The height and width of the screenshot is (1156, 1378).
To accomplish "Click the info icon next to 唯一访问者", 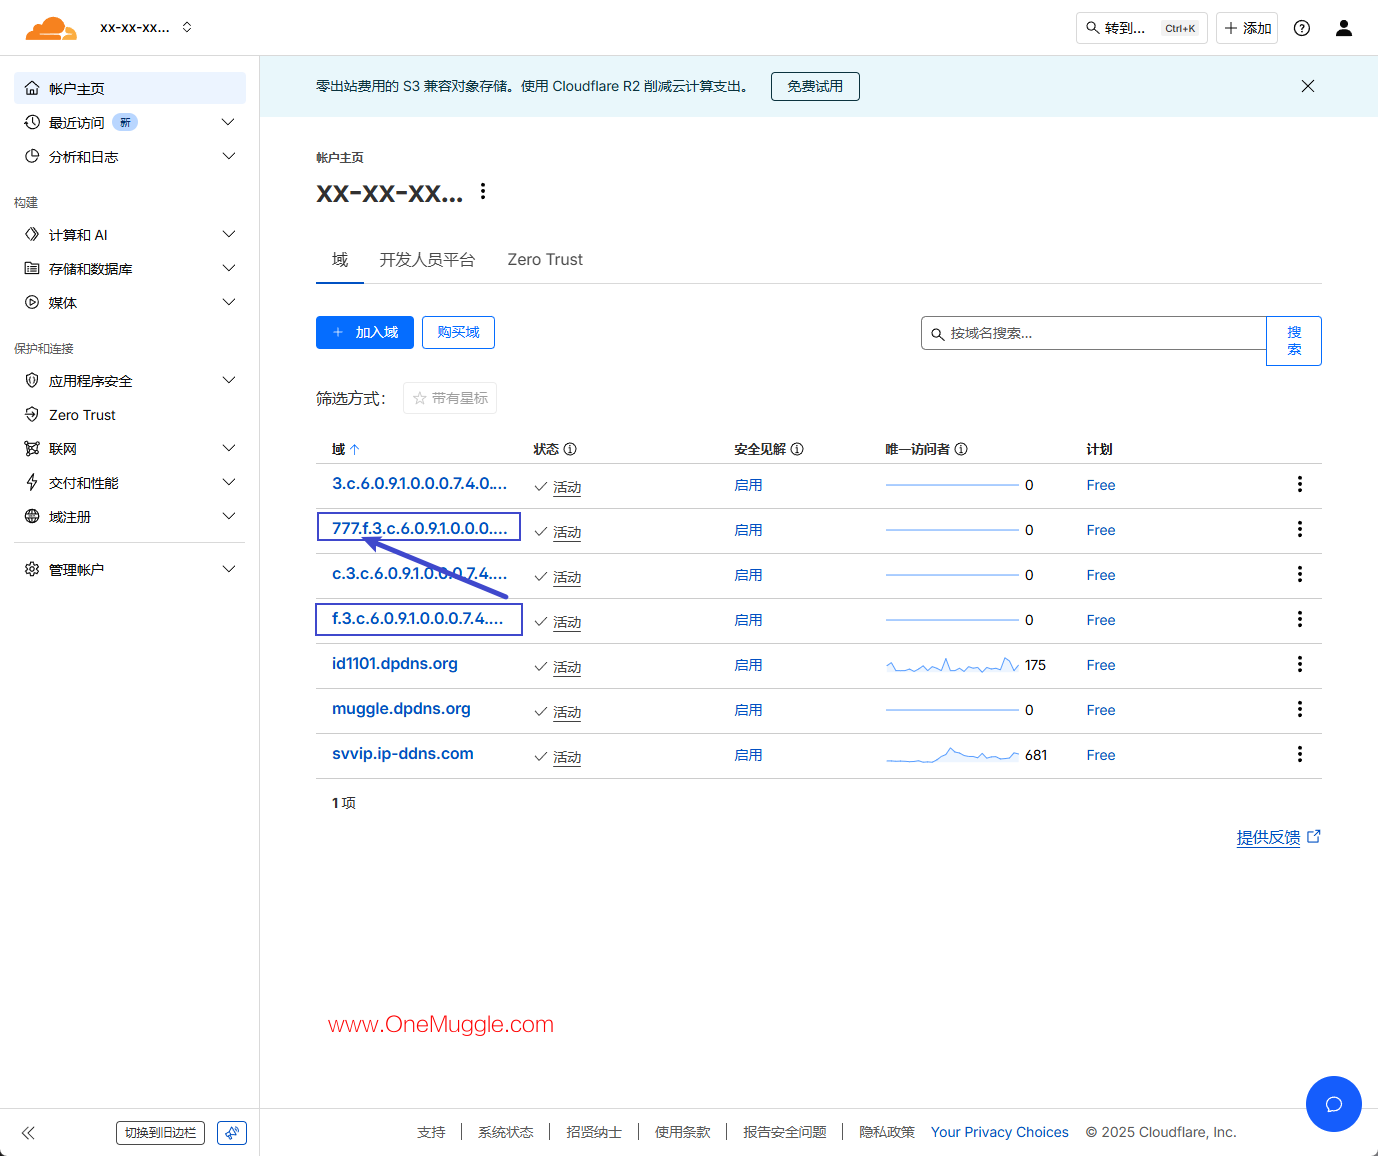I will pos(961,449).
